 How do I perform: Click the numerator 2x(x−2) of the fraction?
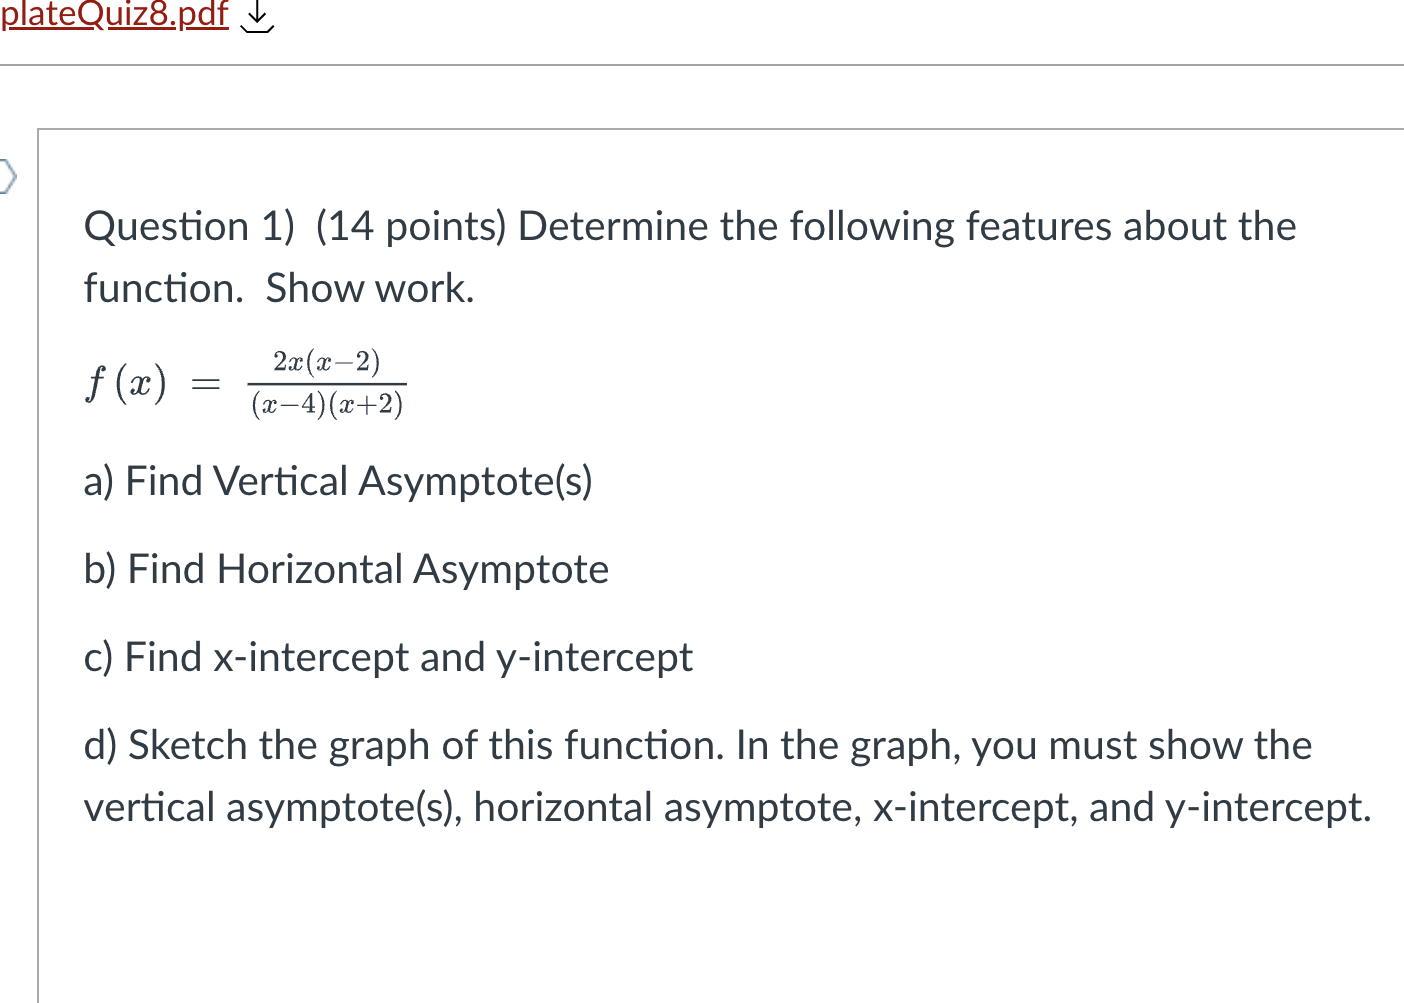(327, 361)
